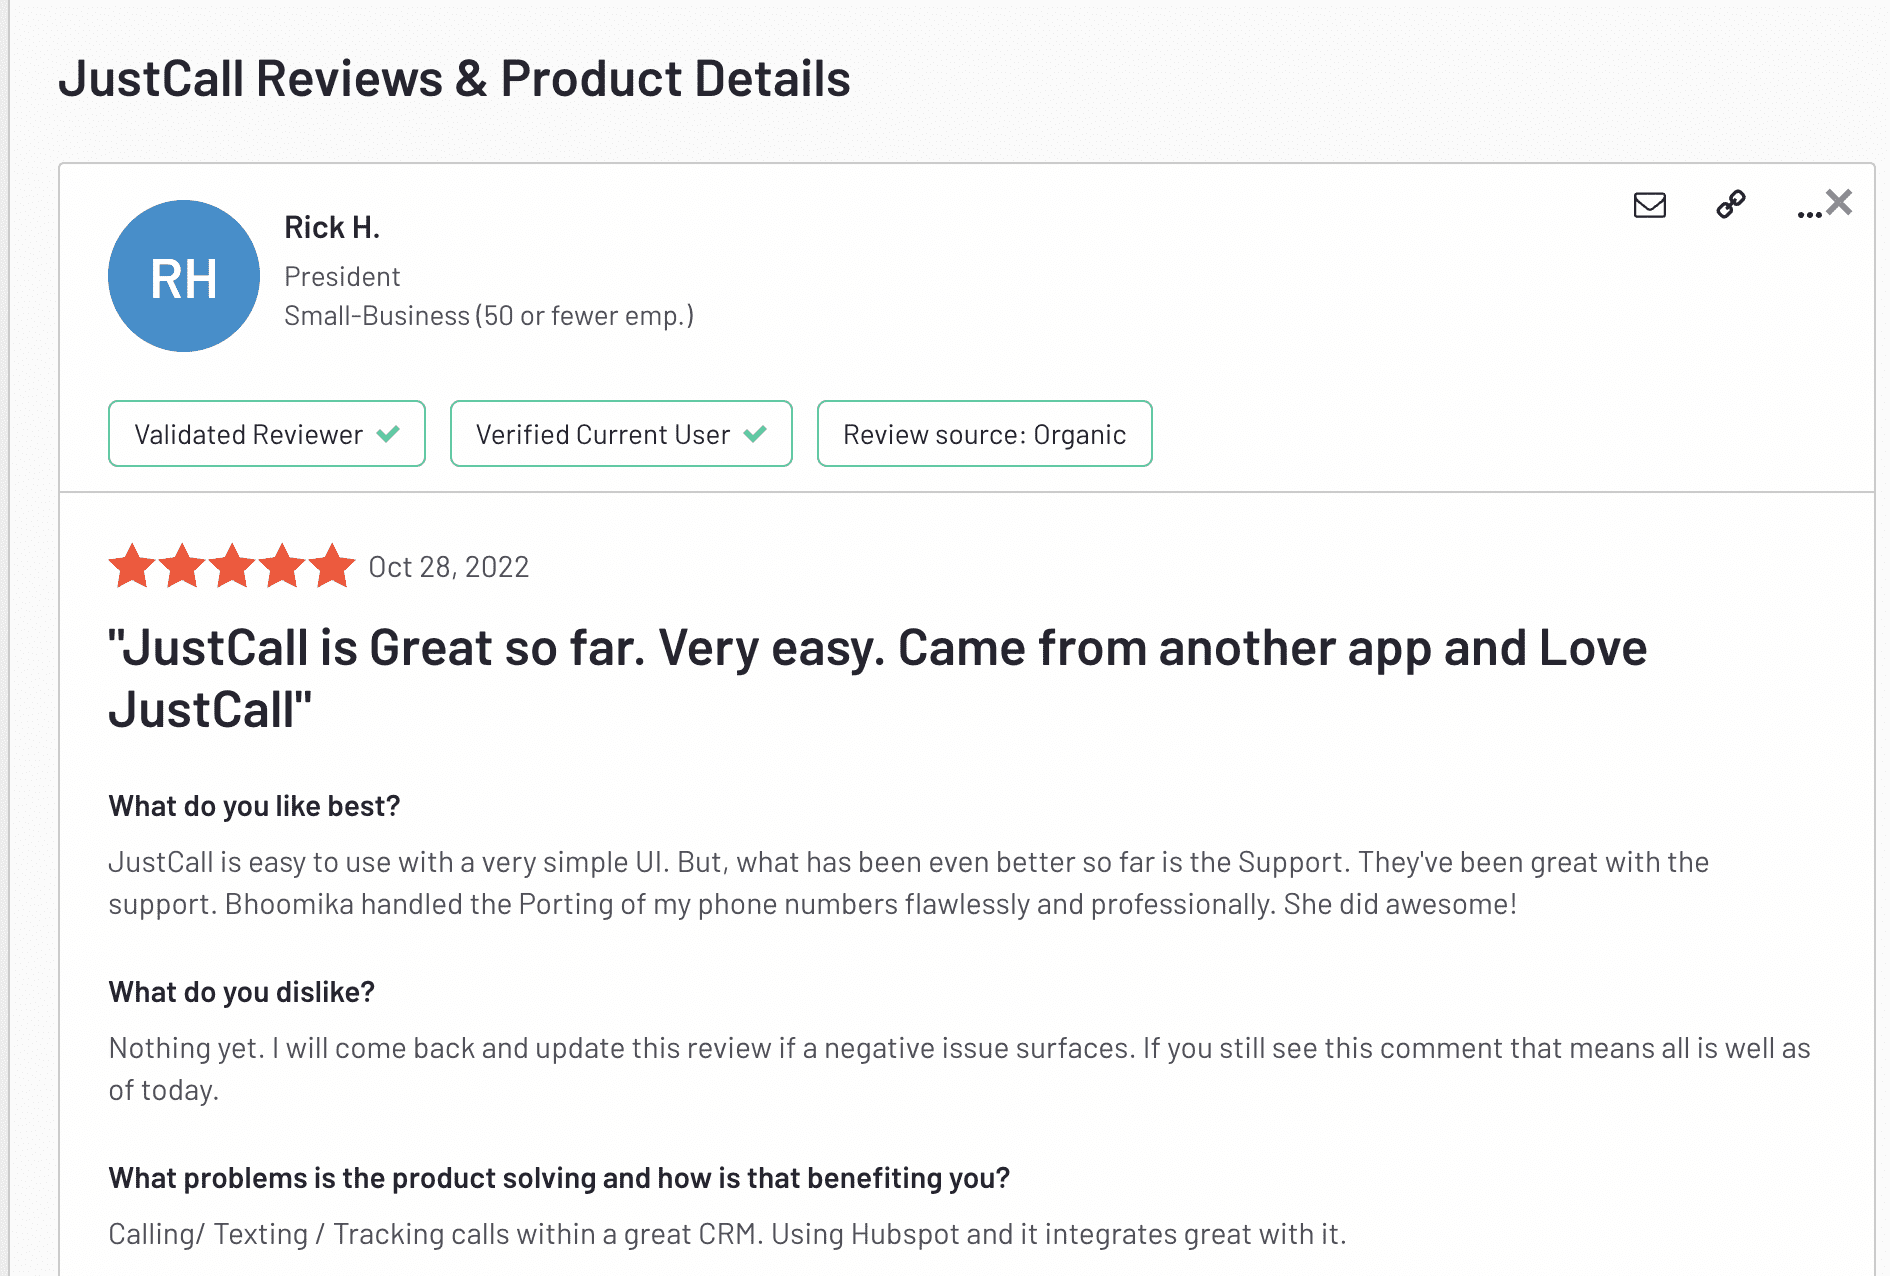Click the envelope email icon
1890x1276 pixels.
click(1650, 205)
